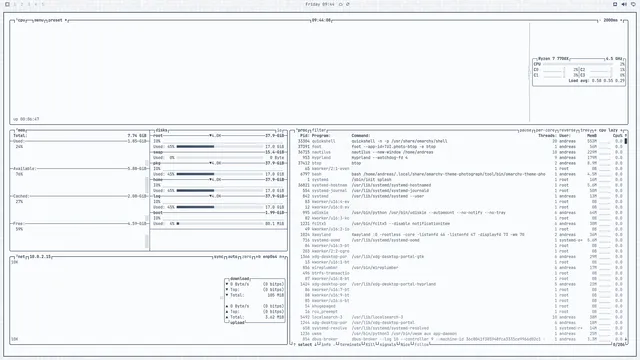Click Nice in process footer
The image size is (640, 360).
click(404, 344)
